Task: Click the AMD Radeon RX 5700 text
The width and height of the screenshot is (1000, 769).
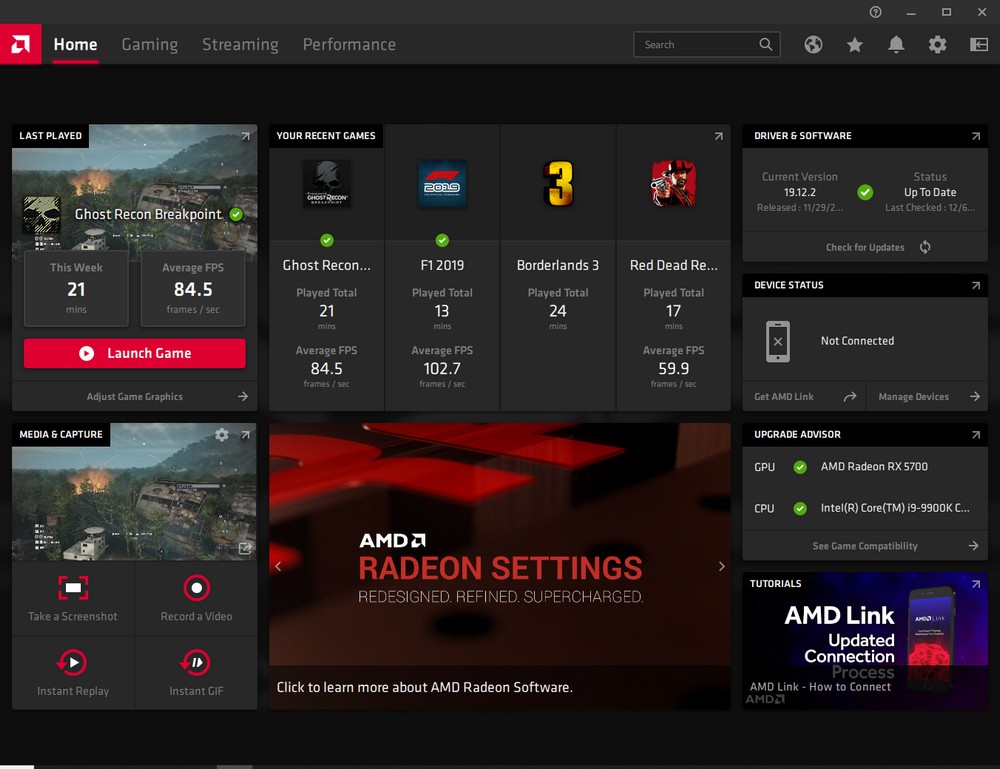Action: coord(874,467)
